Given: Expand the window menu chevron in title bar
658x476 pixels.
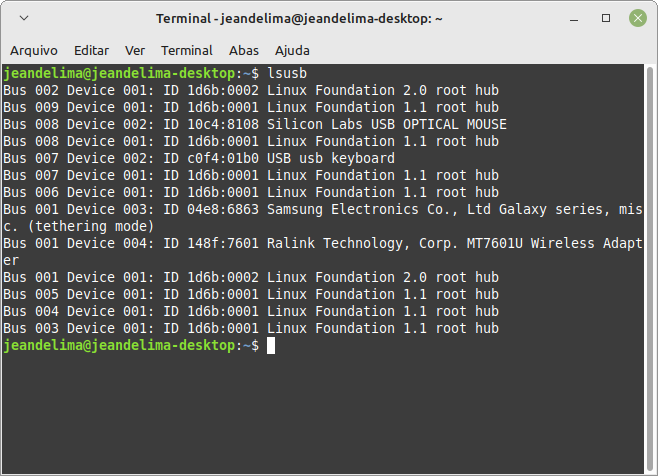Looking at the screenshot, I should [x=24, y=18].
